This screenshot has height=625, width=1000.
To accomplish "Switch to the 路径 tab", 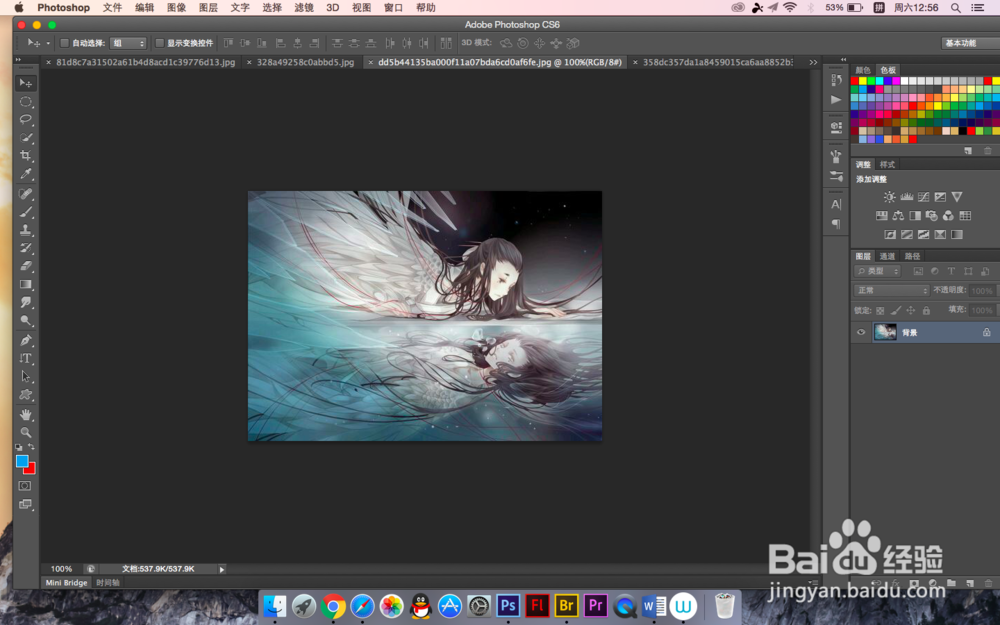I will point(912,256).
